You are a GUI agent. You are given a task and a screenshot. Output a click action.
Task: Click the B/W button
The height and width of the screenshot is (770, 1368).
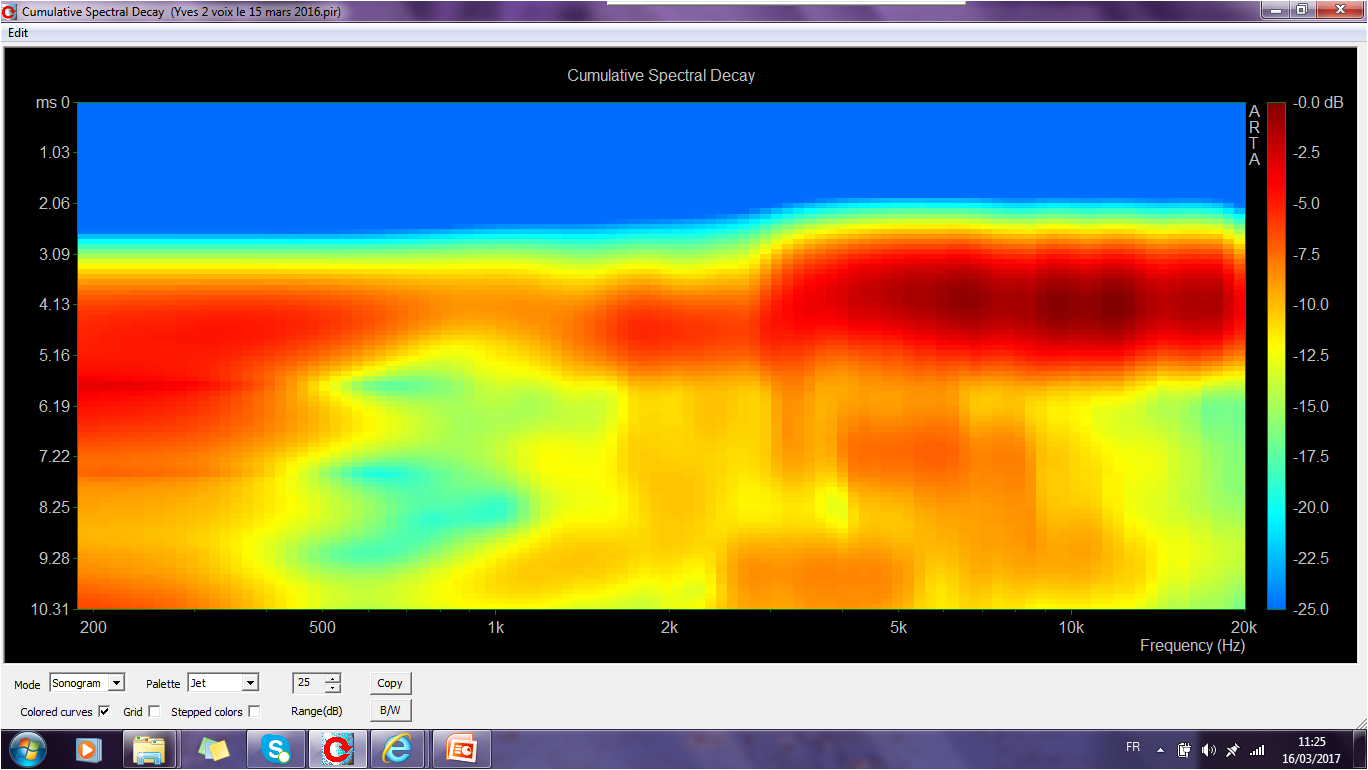point(390,710)
